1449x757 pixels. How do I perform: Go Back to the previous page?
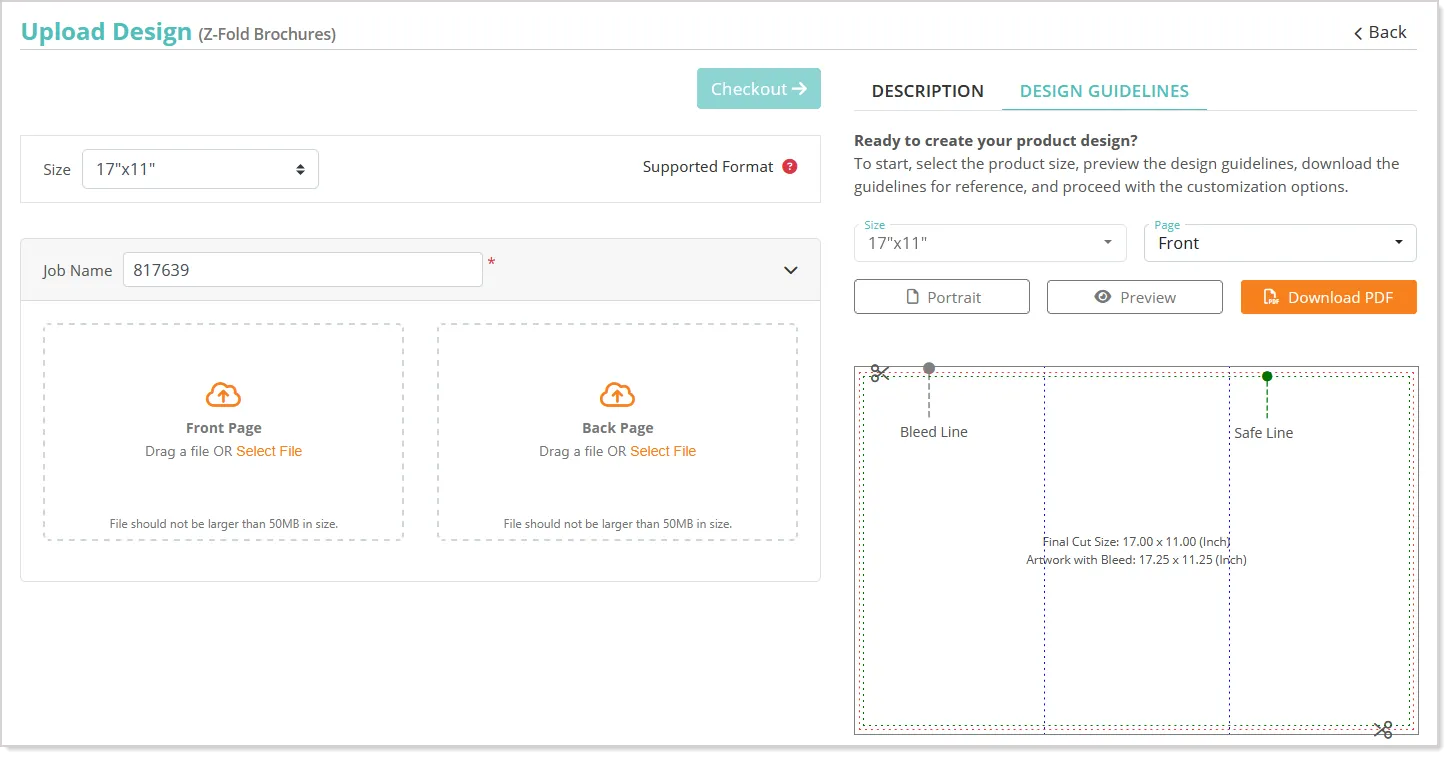[1380, 32]
